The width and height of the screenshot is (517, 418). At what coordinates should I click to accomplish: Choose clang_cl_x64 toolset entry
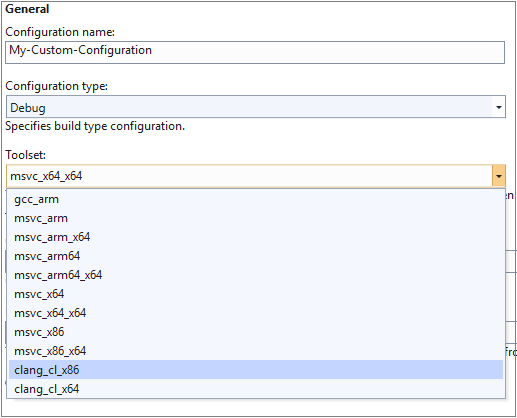256,389
